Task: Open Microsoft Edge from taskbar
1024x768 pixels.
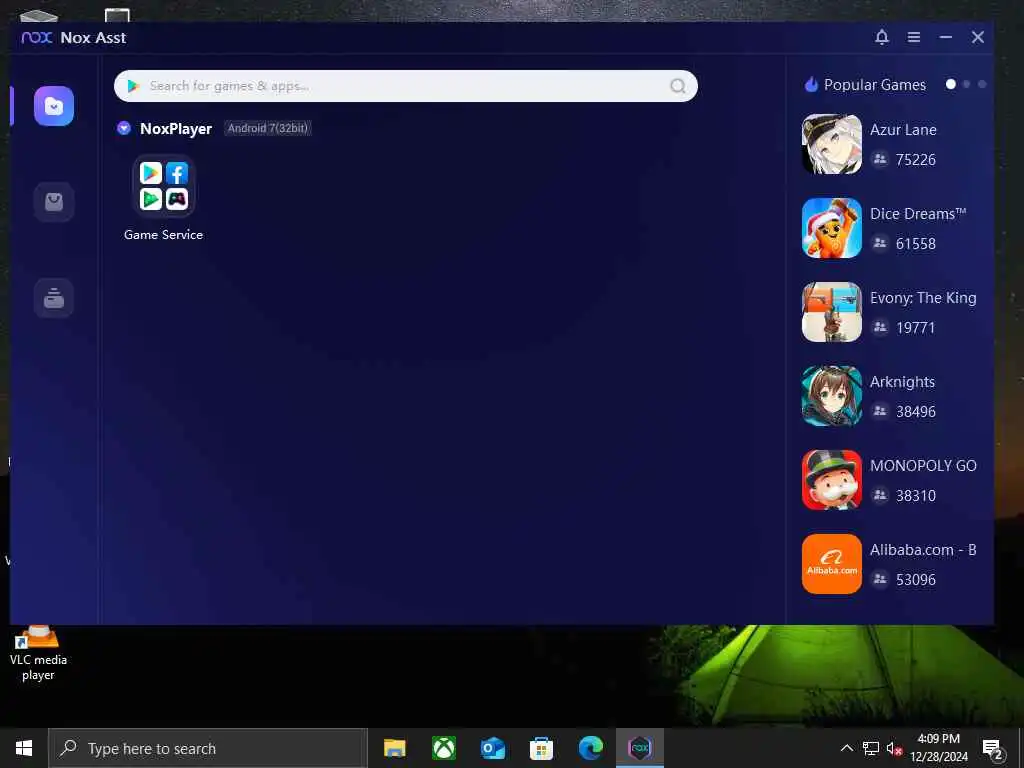Action: [x=590, y=748]
